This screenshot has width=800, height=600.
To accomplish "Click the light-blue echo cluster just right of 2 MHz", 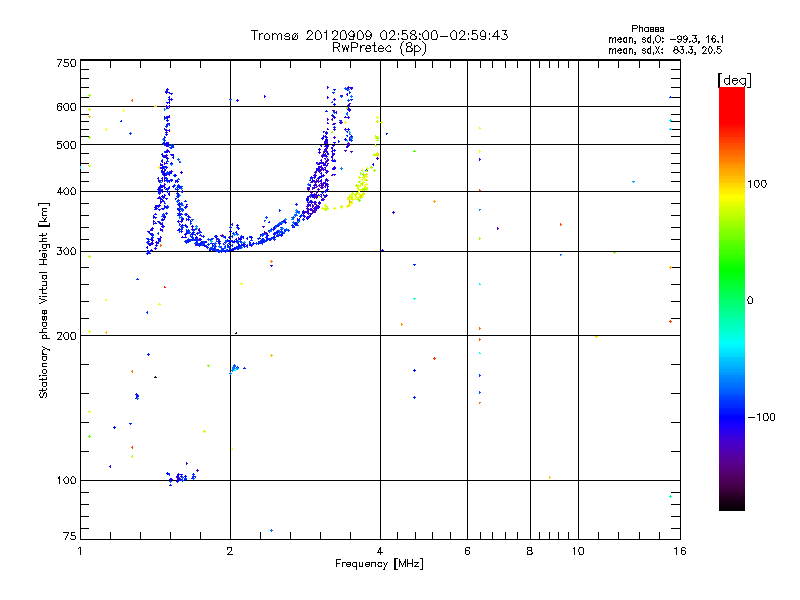I will click(x=236, y=368).
